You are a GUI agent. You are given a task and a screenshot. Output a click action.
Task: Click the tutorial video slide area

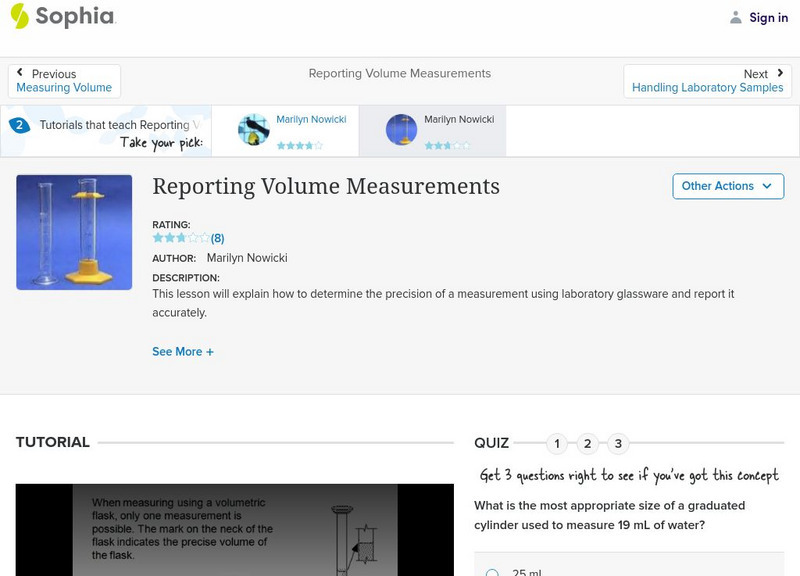click(x=235, y=530)
